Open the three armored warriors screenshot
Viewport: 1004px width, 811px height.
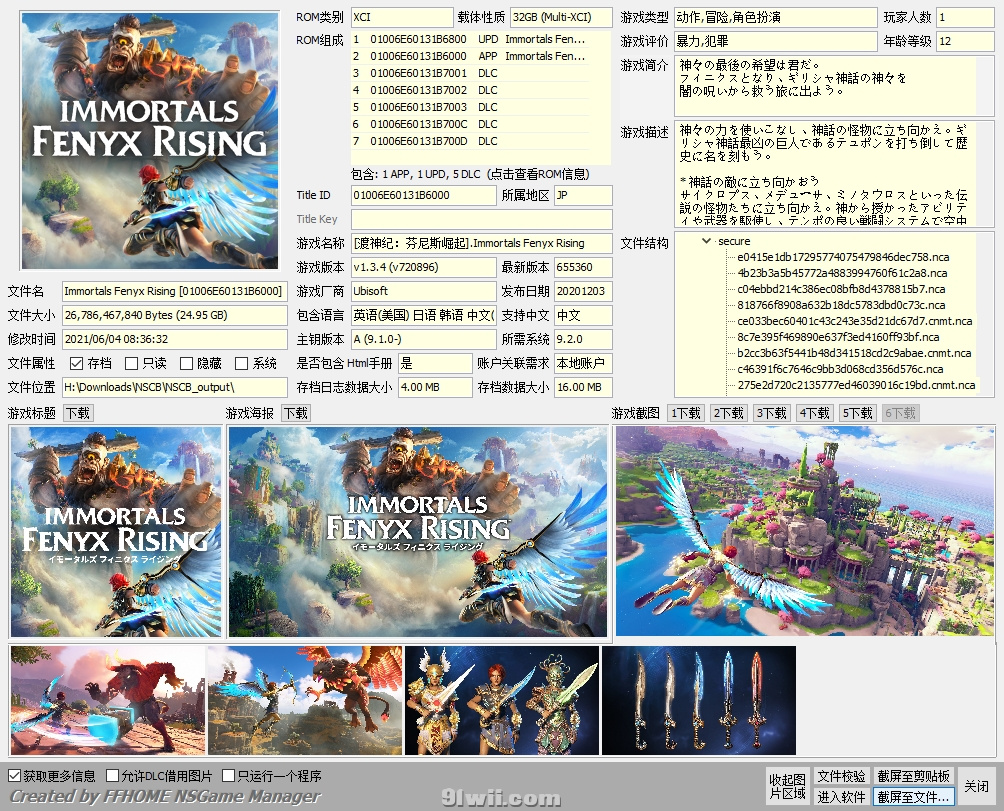(x=502, y=700)
